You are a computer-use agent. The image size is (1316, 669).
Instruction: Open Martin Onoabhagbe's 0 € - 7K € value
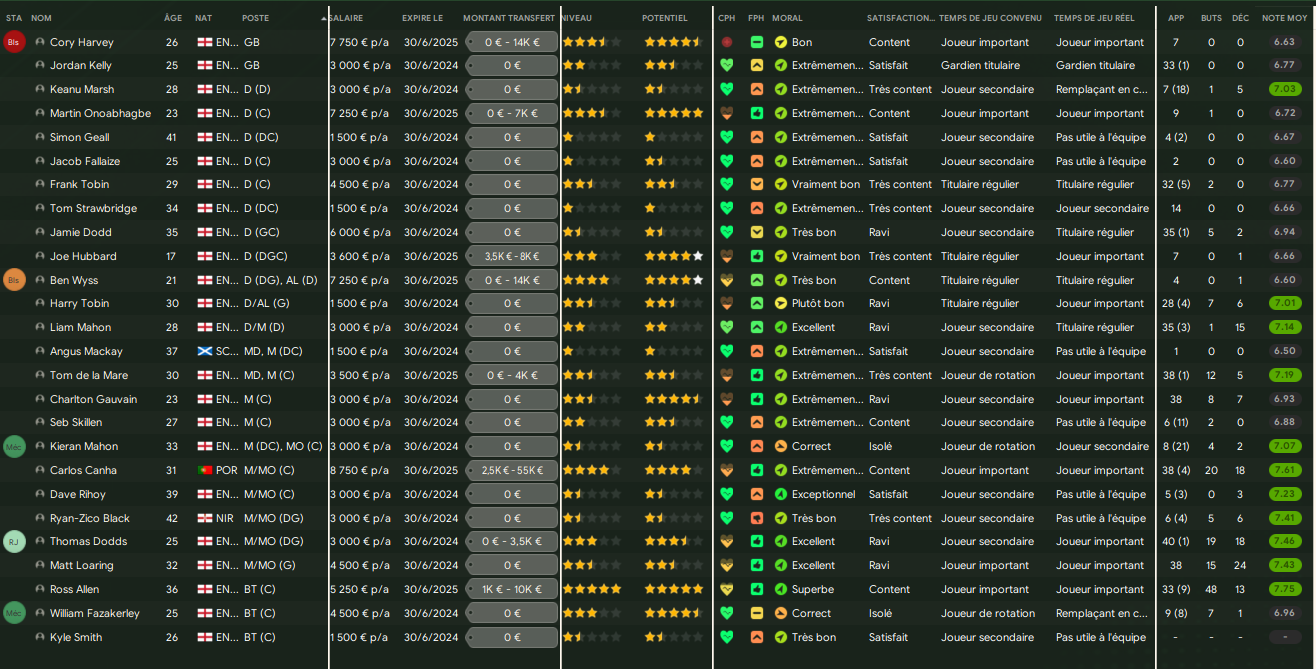tap(512, 113)
